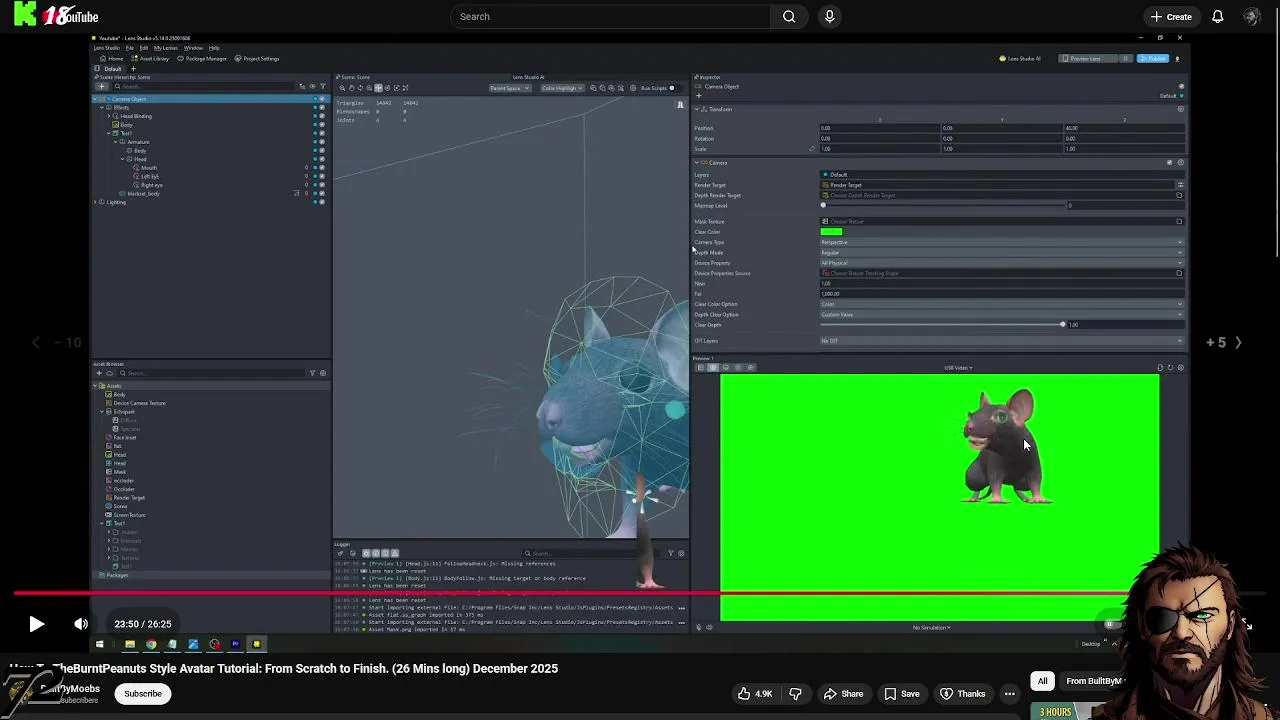Image resolution: width=1280 pixels, height=720 pixels.
Task: Open Asset Browser settings gear
Action: 323,373
